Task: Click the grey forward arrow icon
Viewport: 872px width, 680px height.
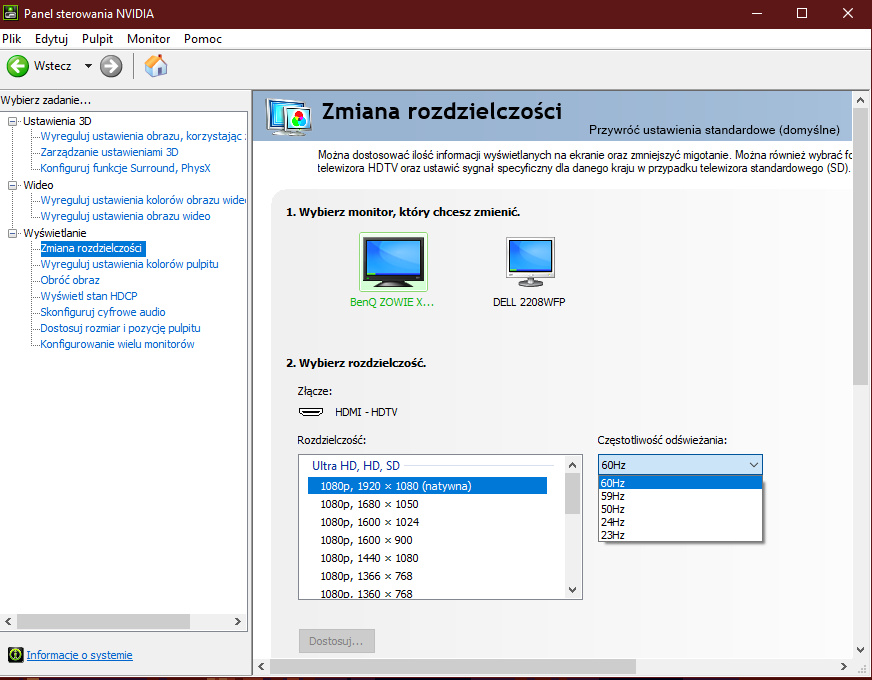Action: (x=111, y=66)
